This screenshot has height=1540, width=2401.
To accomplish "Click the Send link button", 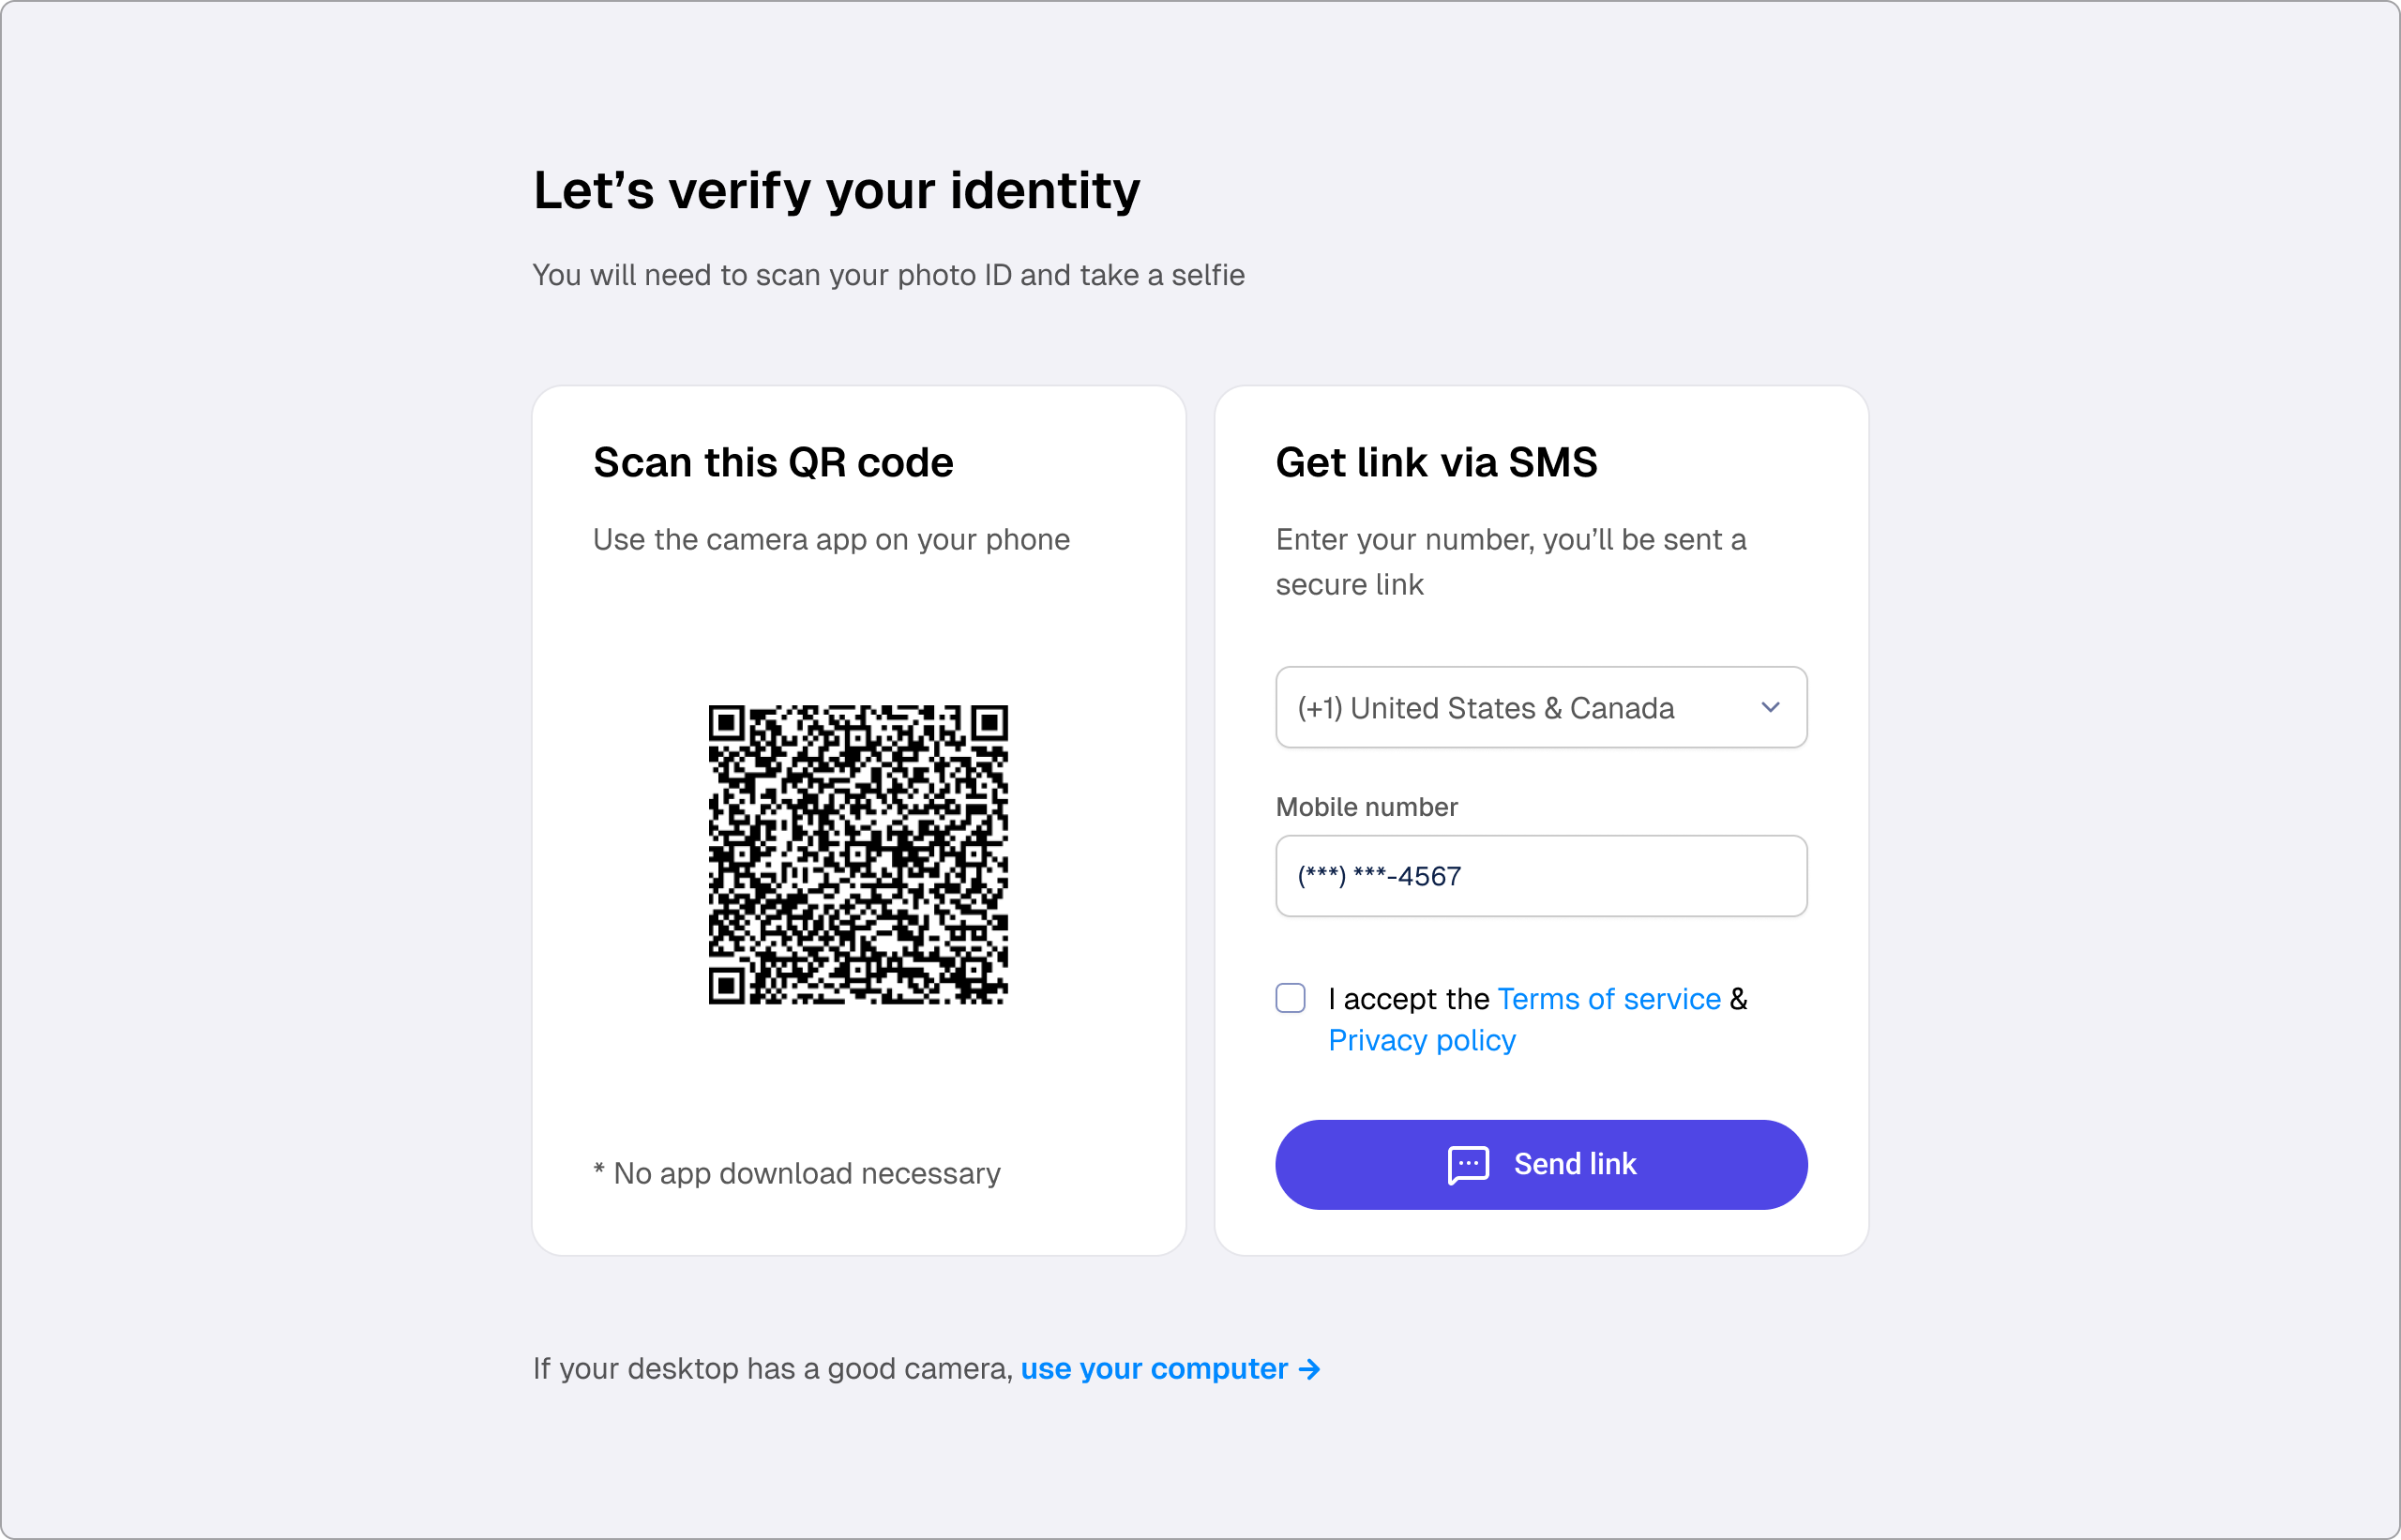I will (1541, 1165).
